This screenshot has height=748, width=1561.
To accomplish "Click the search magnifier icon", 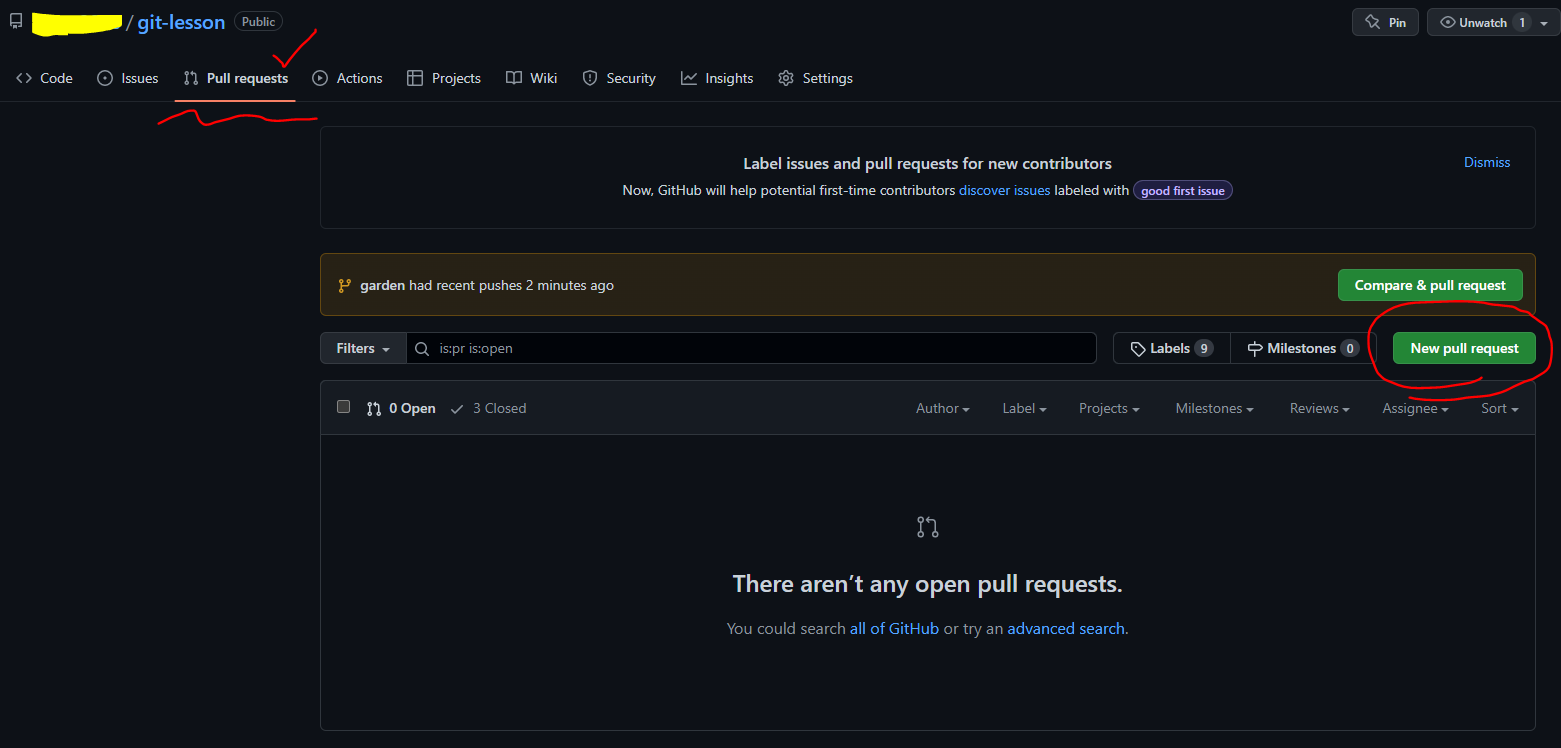I will pyautogui.click(x=423, y=348).
